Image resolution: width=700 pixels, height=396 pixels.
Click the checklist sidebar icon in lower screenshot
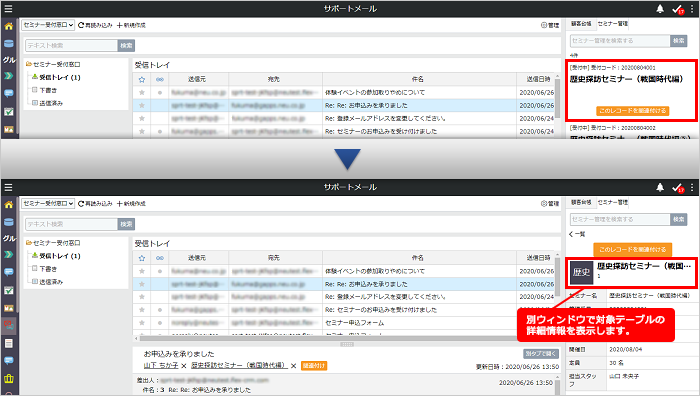[8, 290]
